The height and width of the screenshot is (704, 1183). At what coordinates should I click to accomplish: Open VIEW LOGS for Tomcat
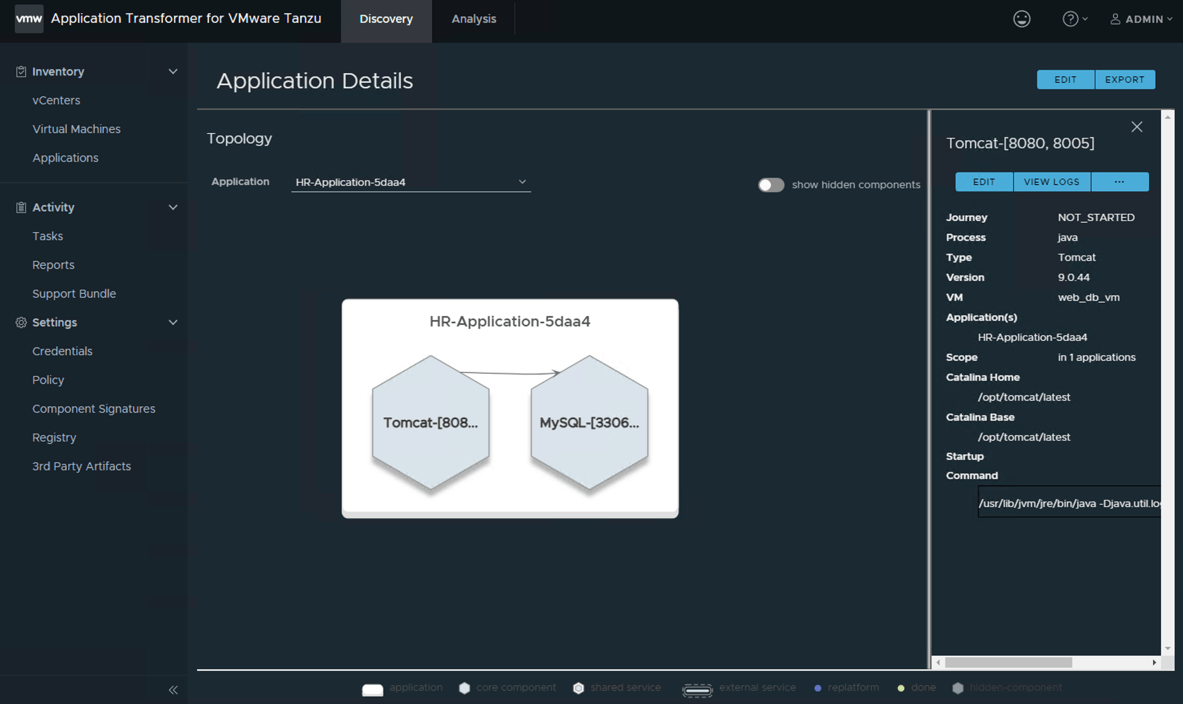coord(1051,181)
